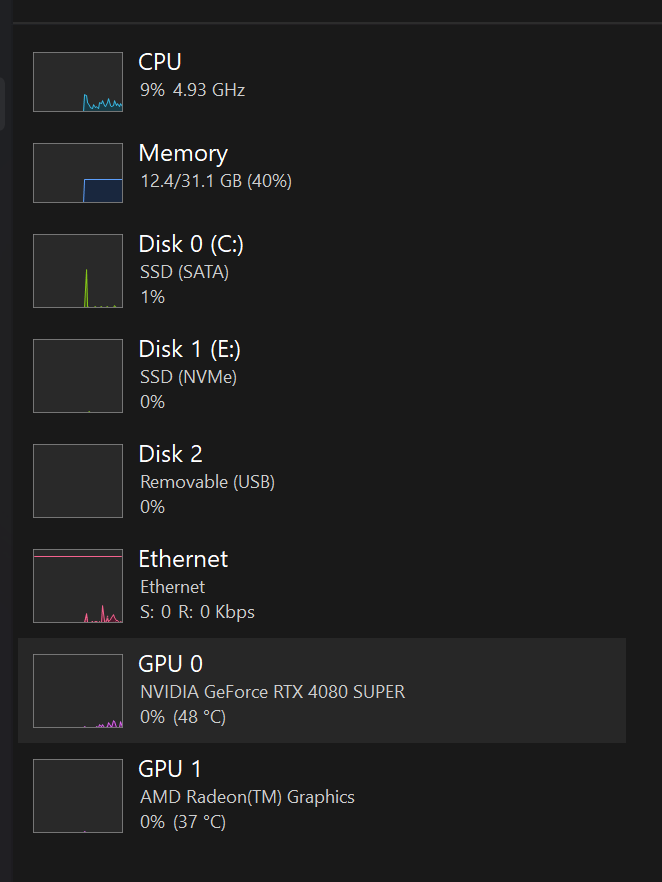Viewport: 662px width, 882px height.
Task: Click the GPU 0 utilization mini graph
Action: (78, 691)
